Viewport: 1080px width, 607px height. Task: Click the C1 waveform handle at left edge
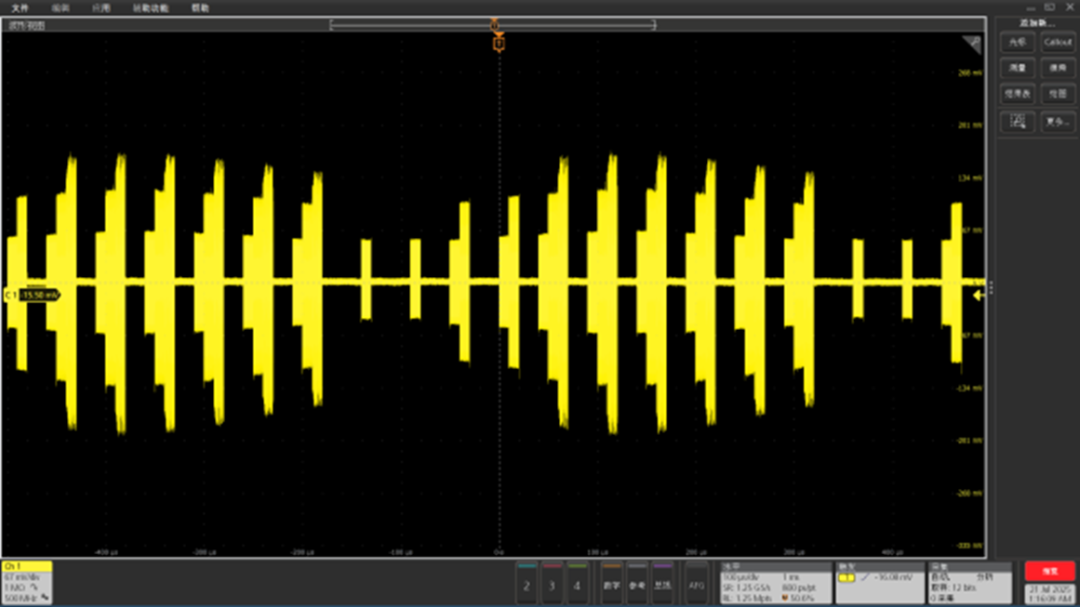pyautogui.click(x=31, y=295)
